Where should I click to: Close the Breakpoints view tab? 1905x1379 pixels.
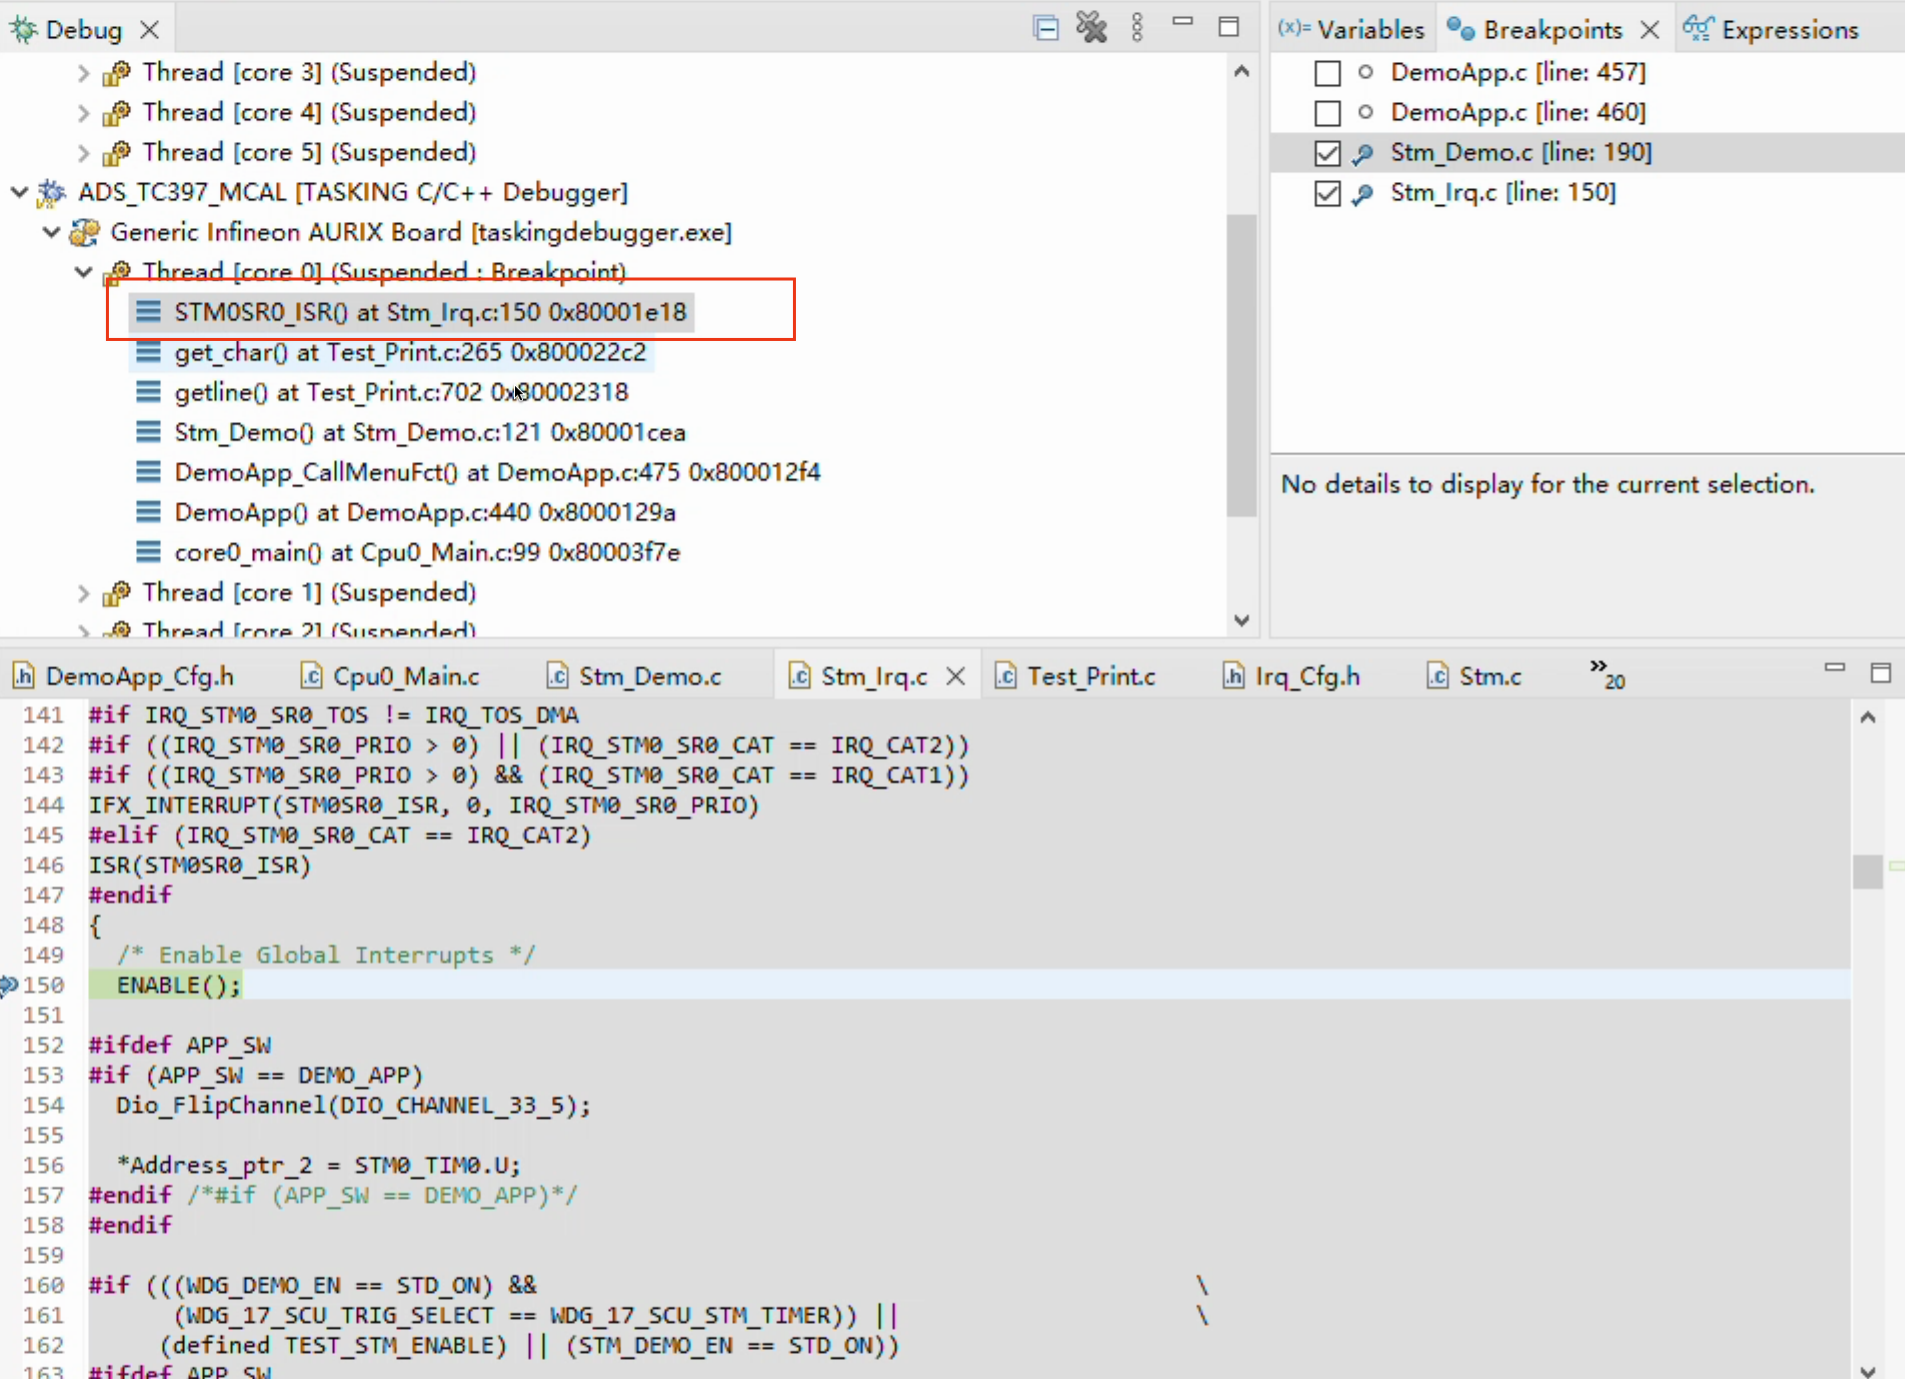[x=1650, y=30]
